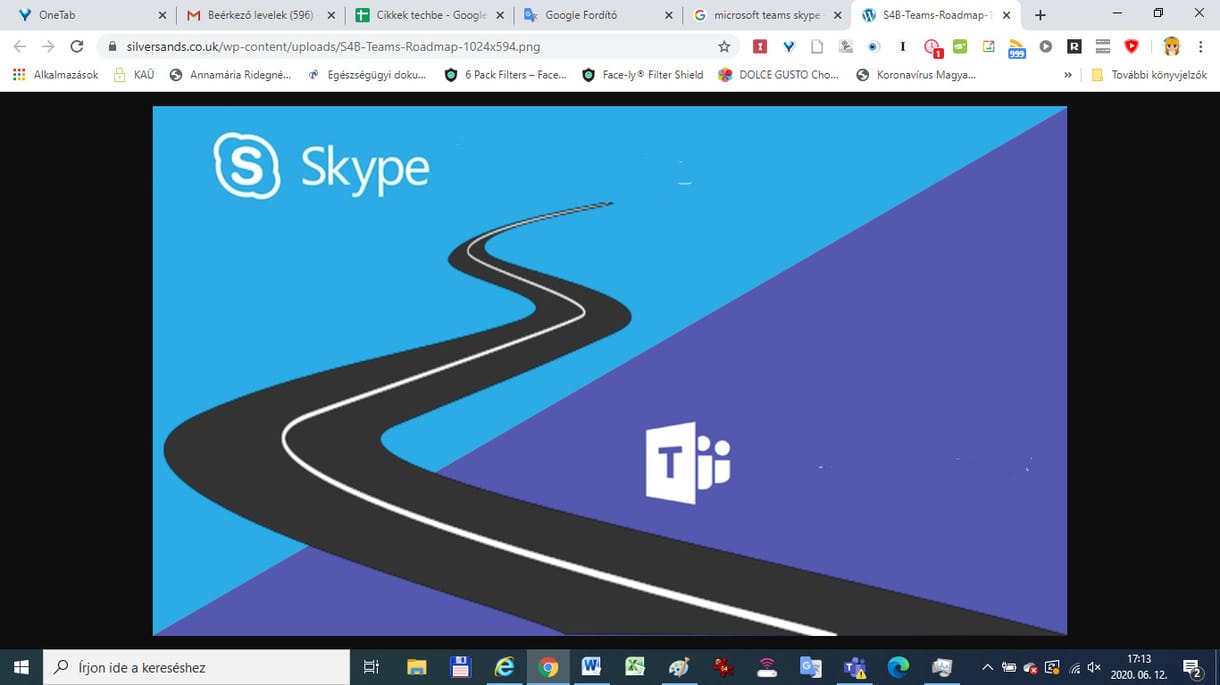The height and width of the screenshot is (685, 1220).
Task: Open File Explorer from the taskbar
Action: (x=416, y=667)
